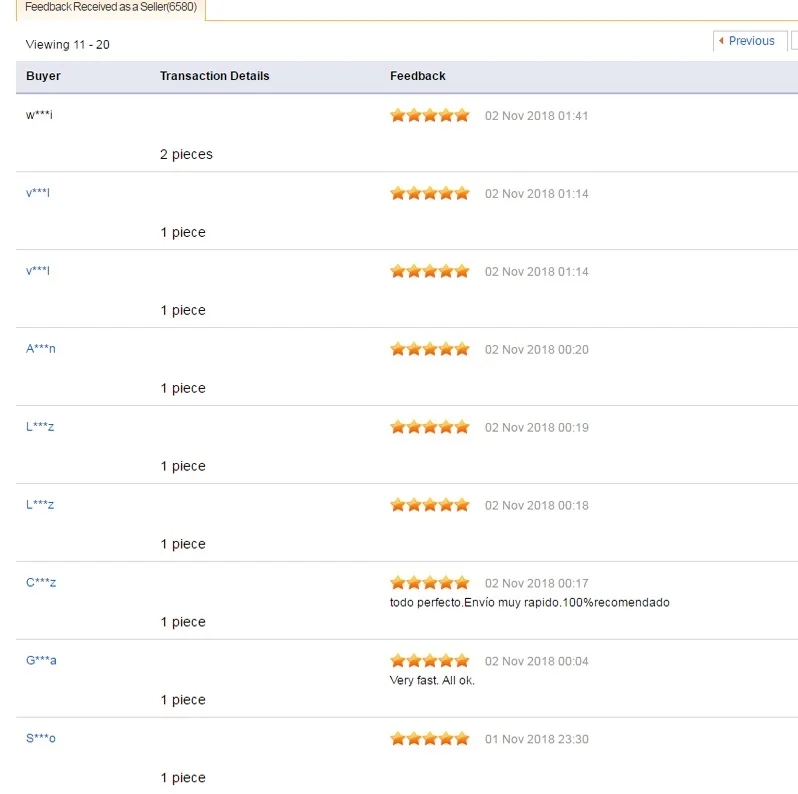Click the star rating on S***o's feedback
The width and height of the screenshot is (798, 794).
(430, 739)
